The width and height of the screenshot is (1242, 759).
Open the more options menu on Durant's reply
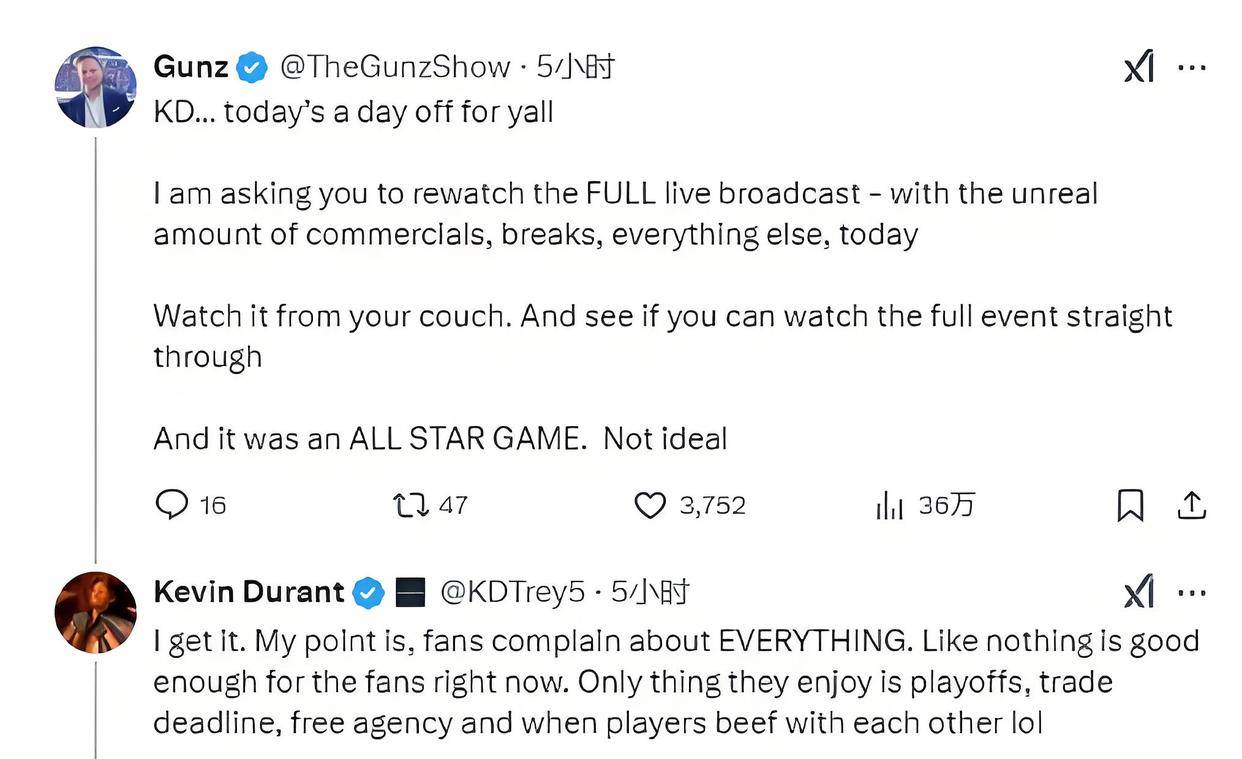[x=1192, y=593]
